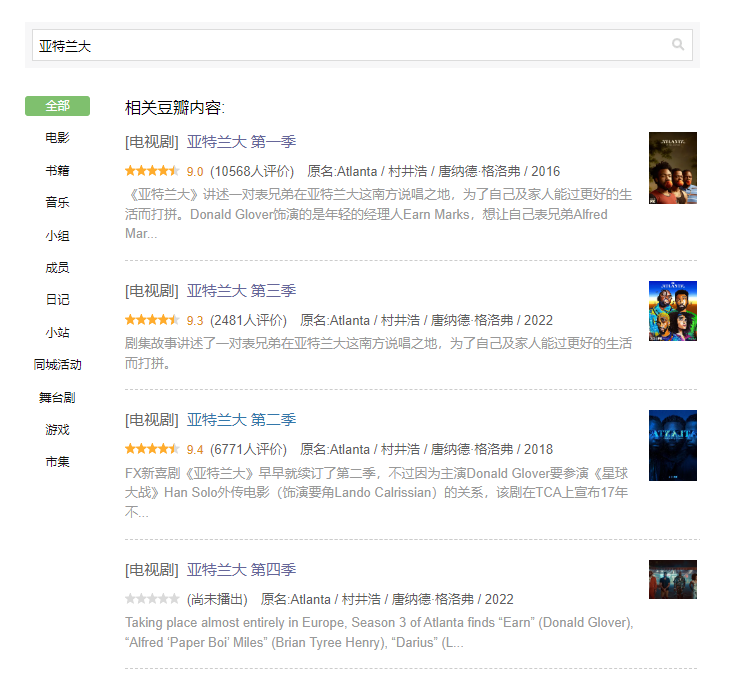747x682 pixels.
Task: Click the description starting 剧集故事讲述了
Action: 379,353
